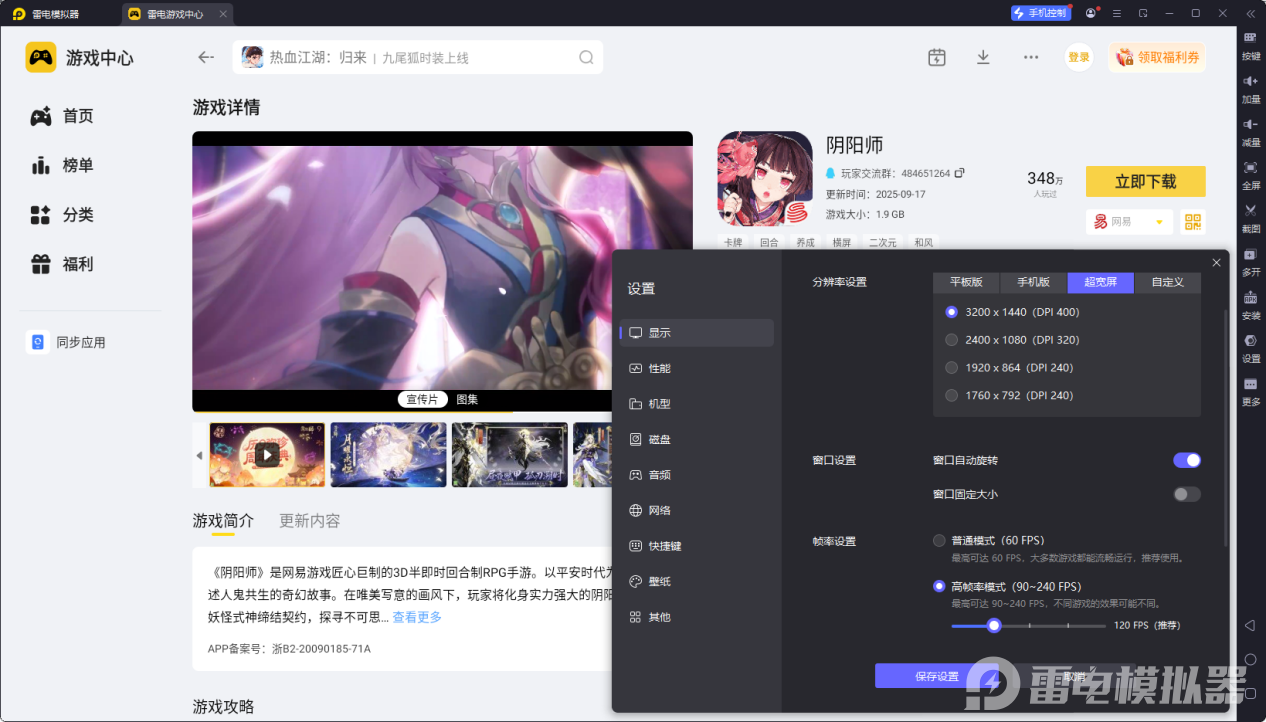Open the downloads icon in header
1266x722 pixels.
point(983,57)
